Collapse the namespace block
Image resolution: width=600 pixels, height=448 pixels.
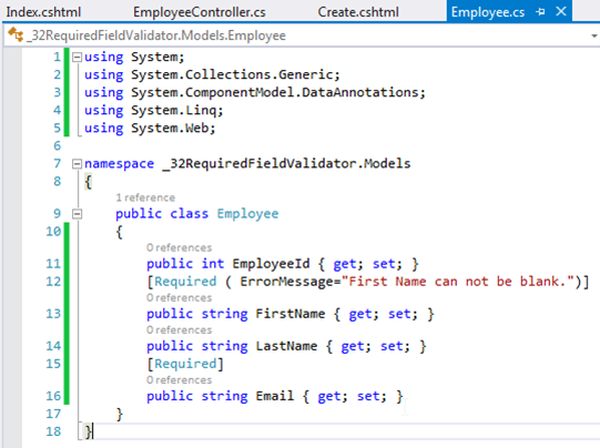77,164
